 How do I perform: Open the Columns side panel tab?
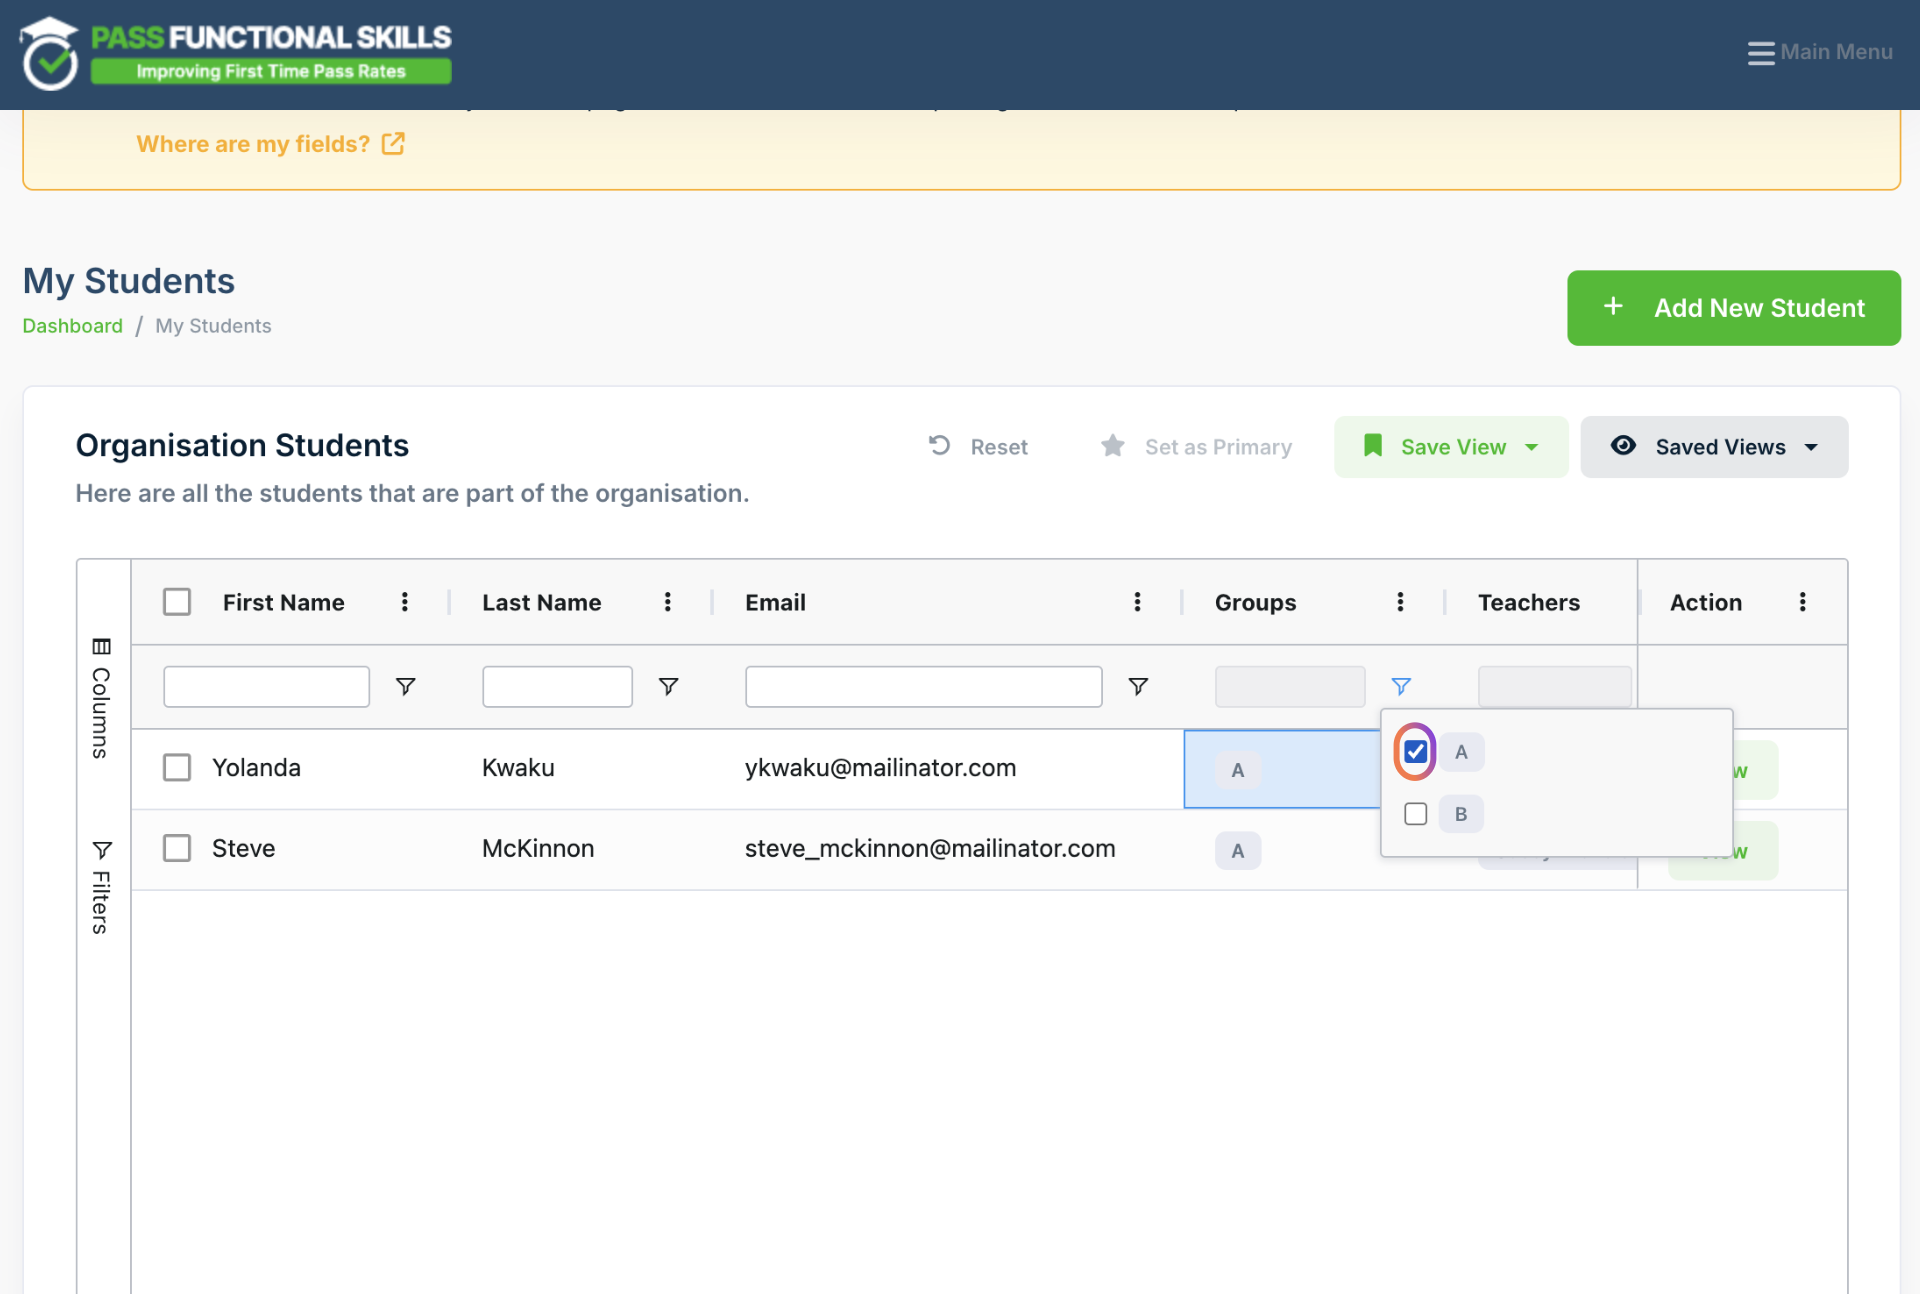coord(101,698)
